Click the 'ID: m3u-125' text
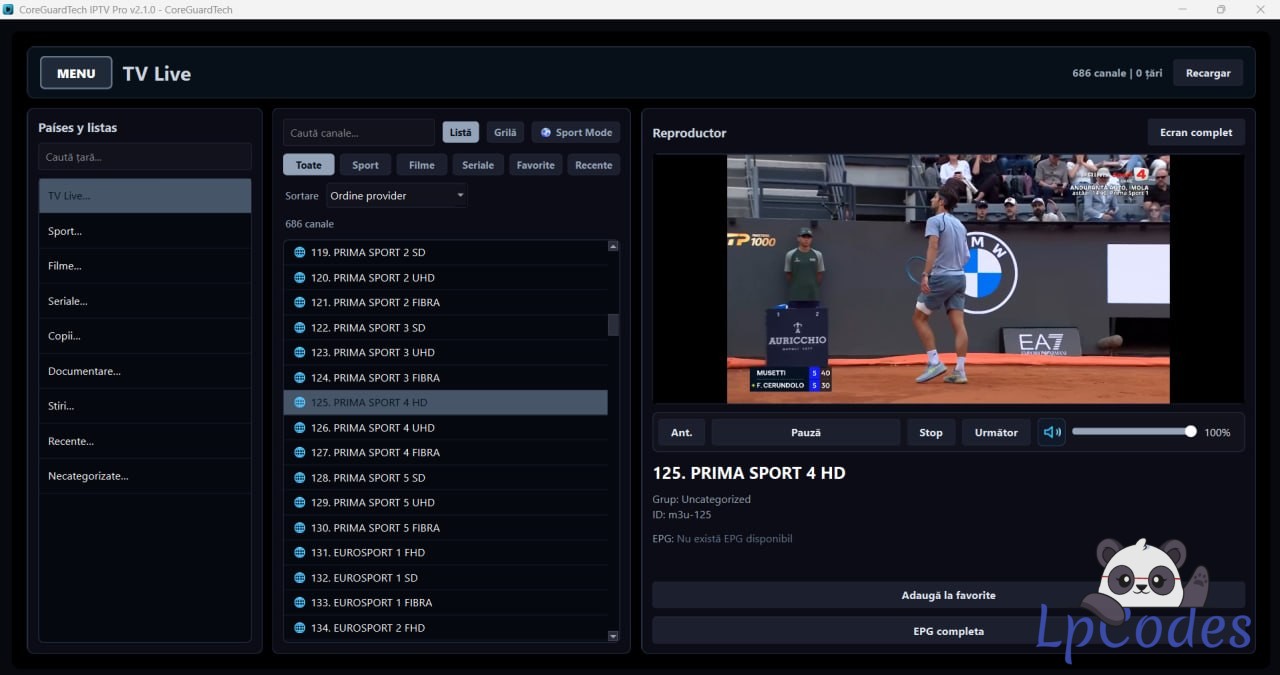 pos(683,514)
